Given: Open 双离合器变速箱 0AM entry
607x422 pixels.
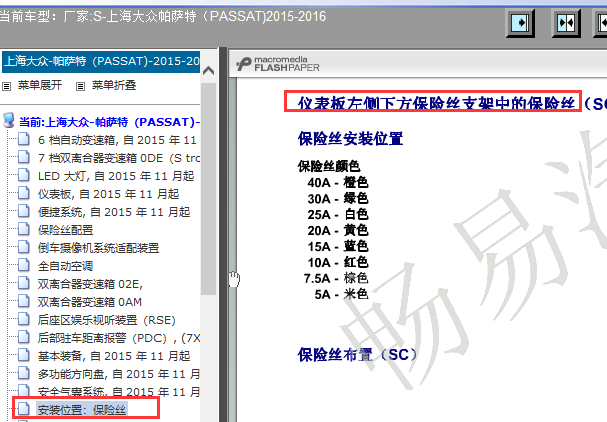Looking at the screenshot, I should (x=90, y=302).
